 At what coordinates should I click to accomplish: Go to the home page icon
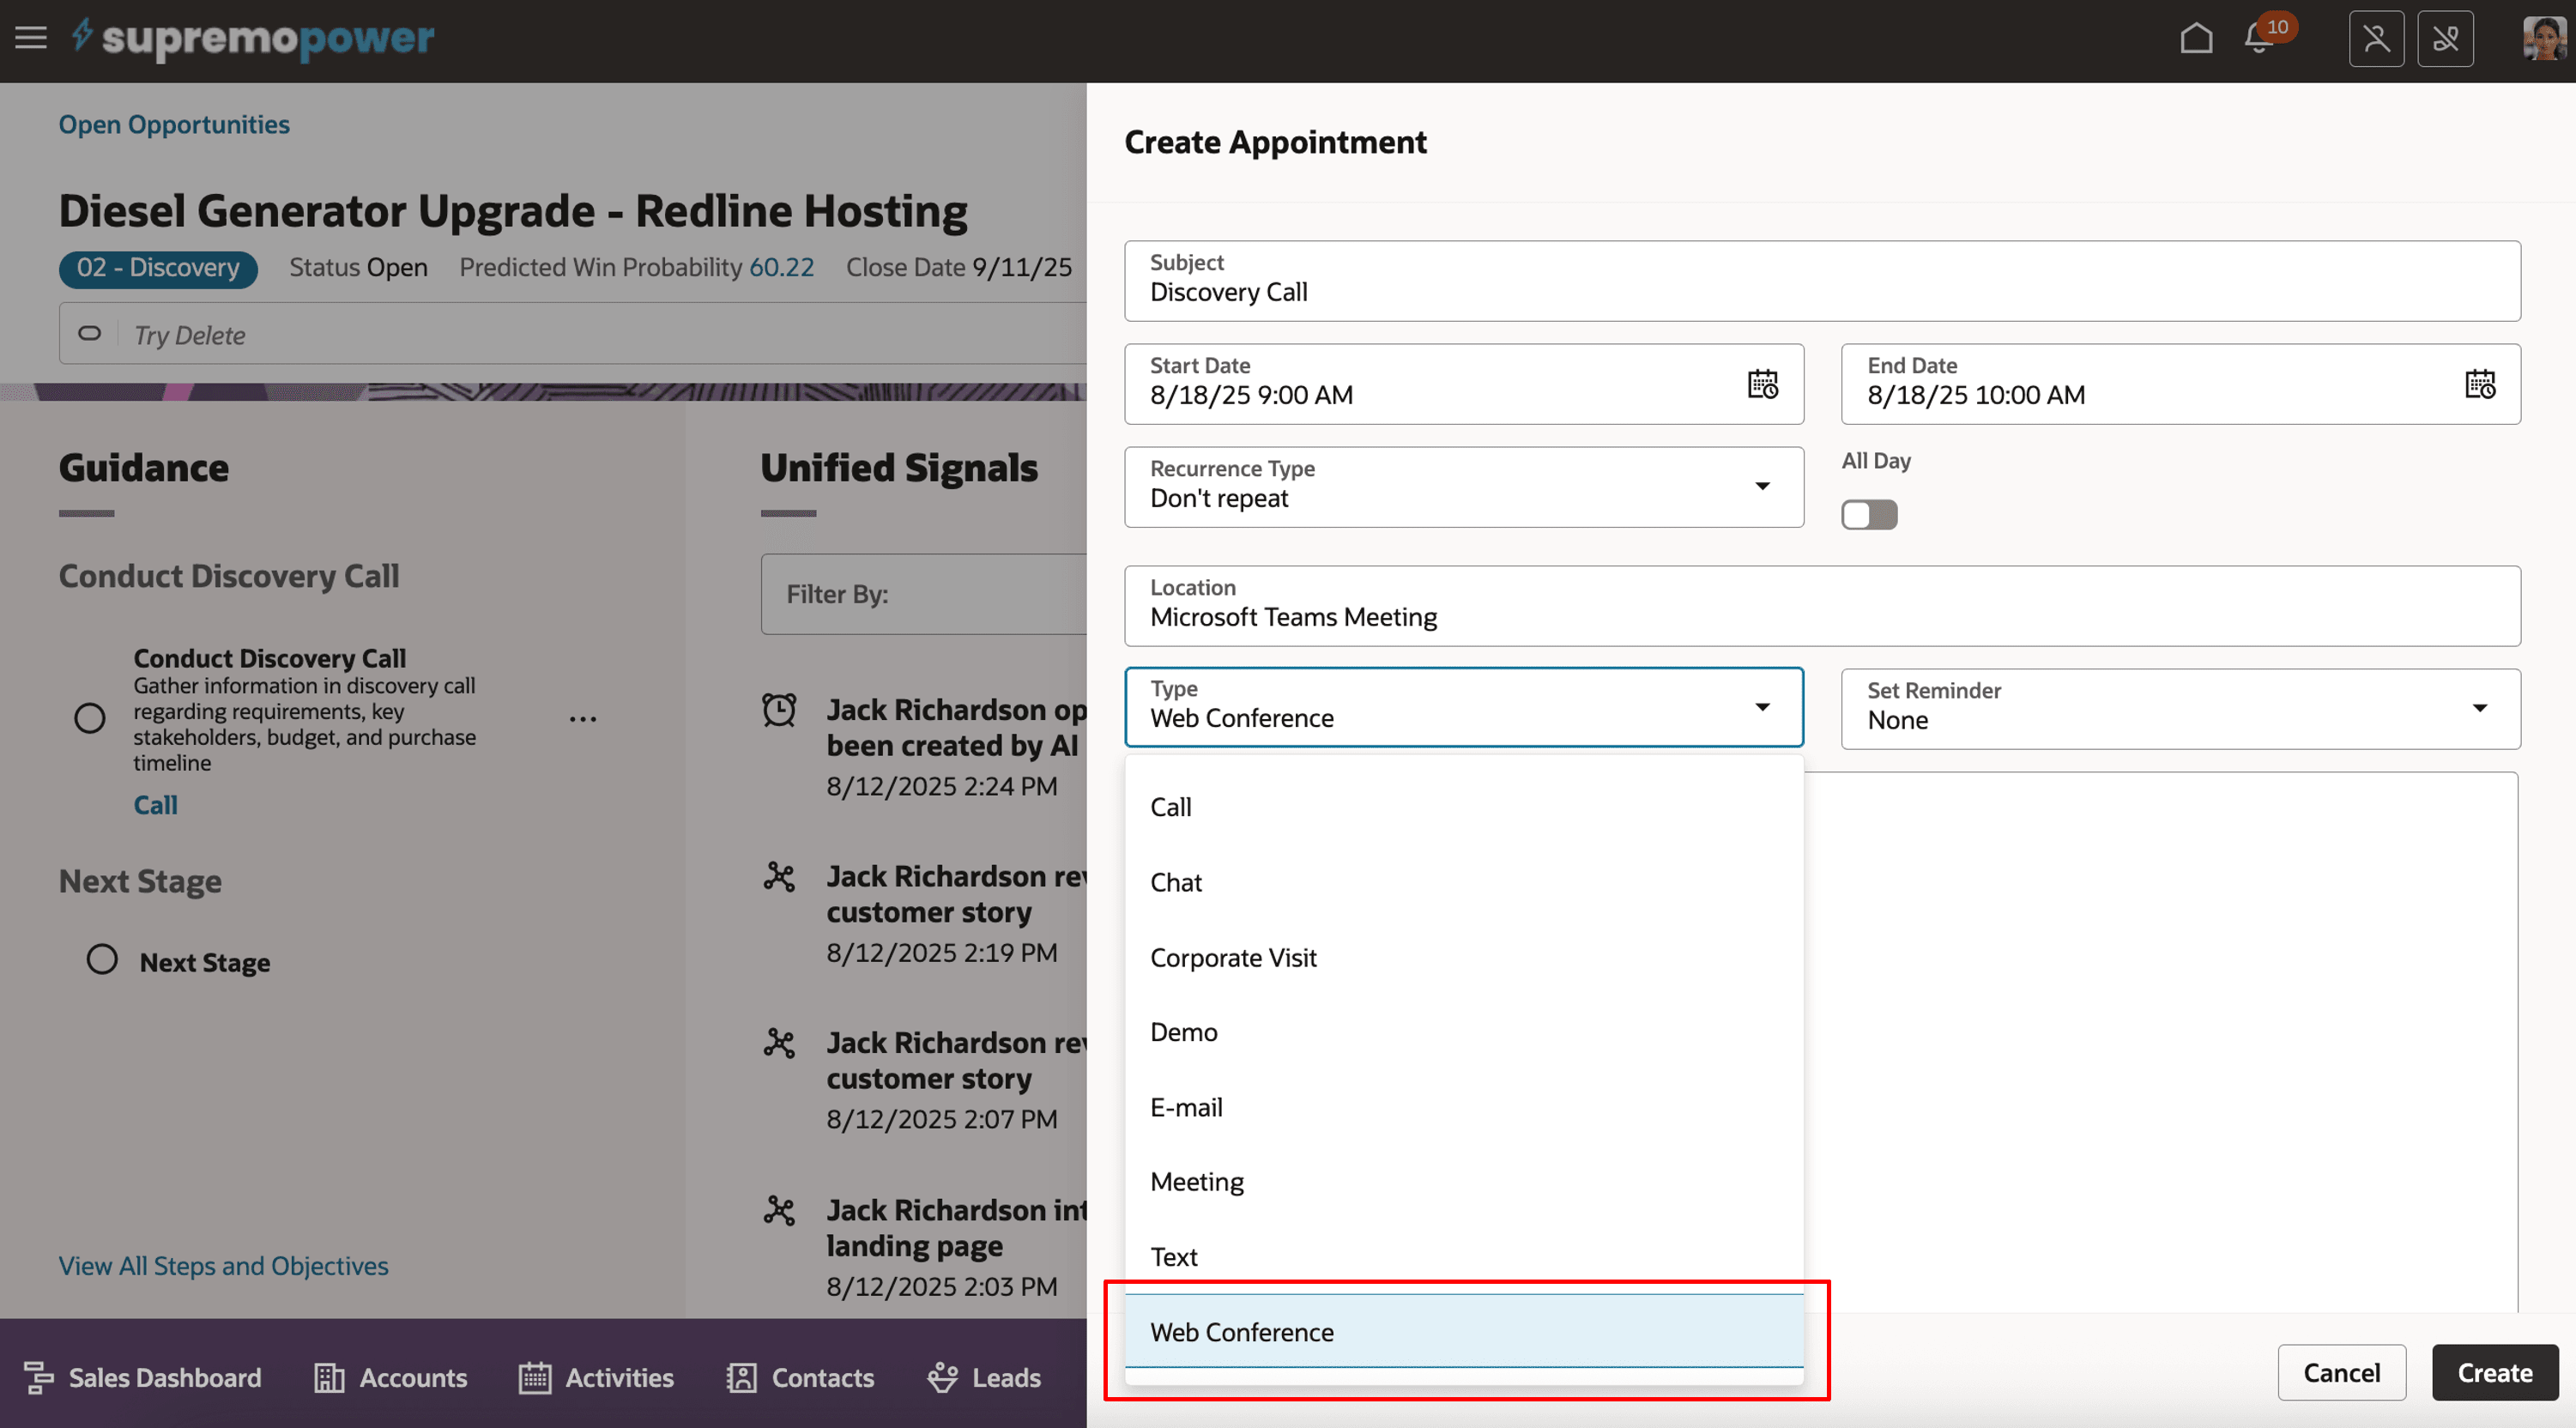(x=2196, y=38)
